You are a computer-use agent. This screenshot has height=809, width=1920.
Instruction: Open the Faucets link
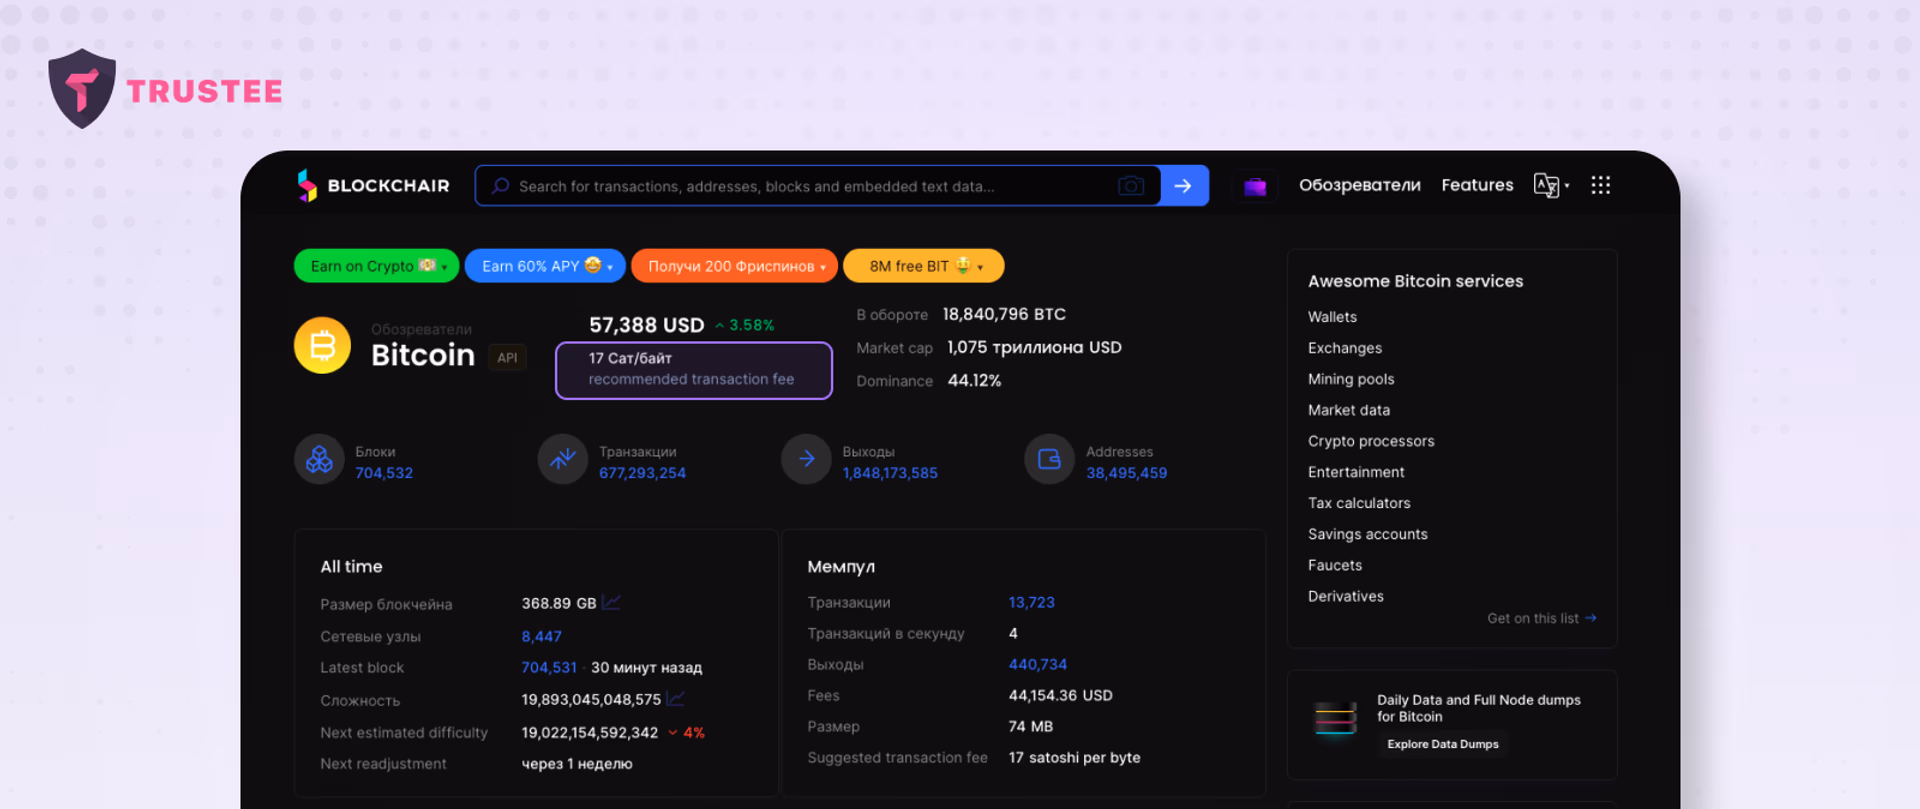coord(1335,565)
